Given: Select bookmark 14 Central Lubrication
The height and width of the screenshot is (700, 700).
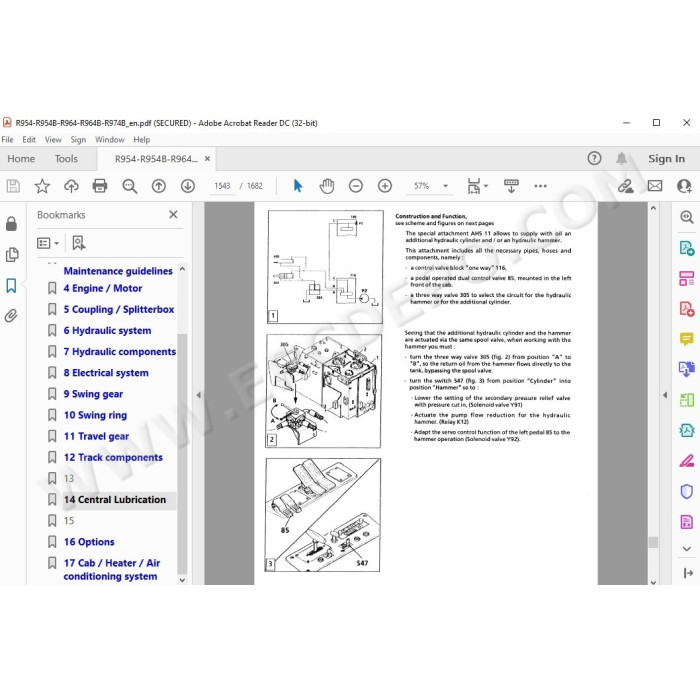Looking at the screenshot, I should pyautogui.click(x=115, y=500).
